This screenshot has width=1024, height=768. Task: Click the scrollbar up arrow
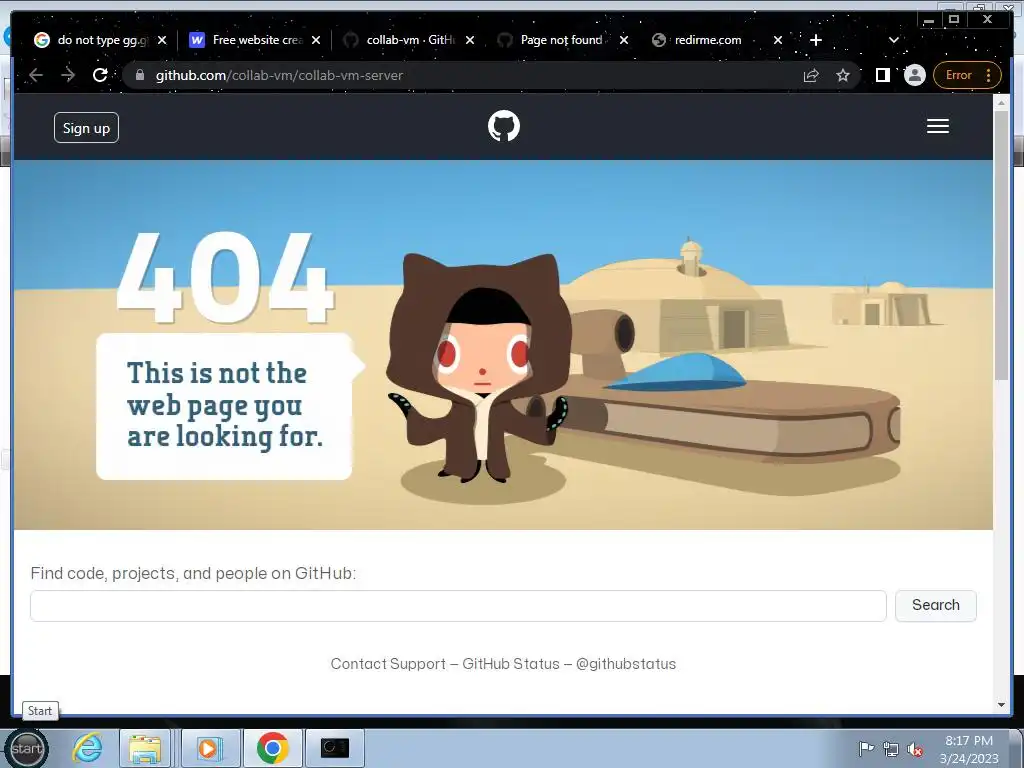point(1001,102)
